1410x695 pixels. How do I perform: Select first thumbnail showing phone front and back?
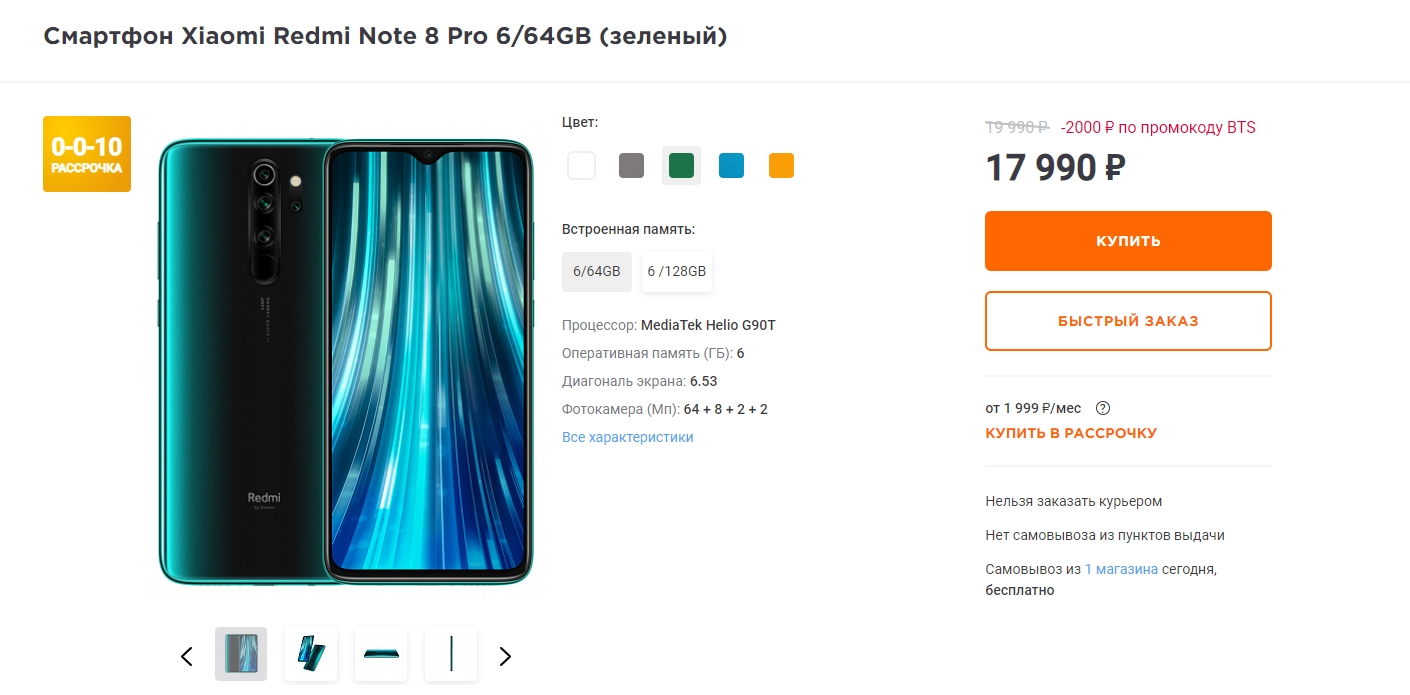[241, 654]
